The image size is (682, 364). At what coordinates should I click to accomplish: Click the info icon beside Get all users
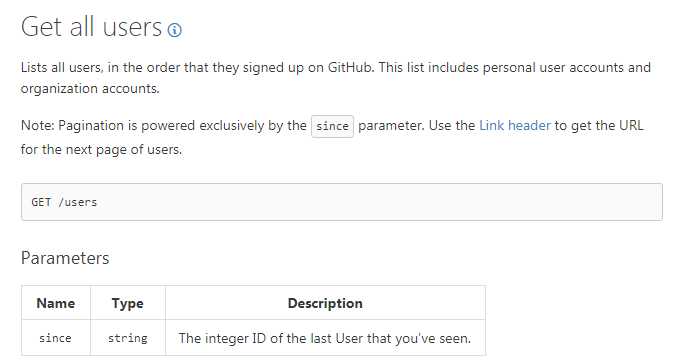tap(174, 30)
